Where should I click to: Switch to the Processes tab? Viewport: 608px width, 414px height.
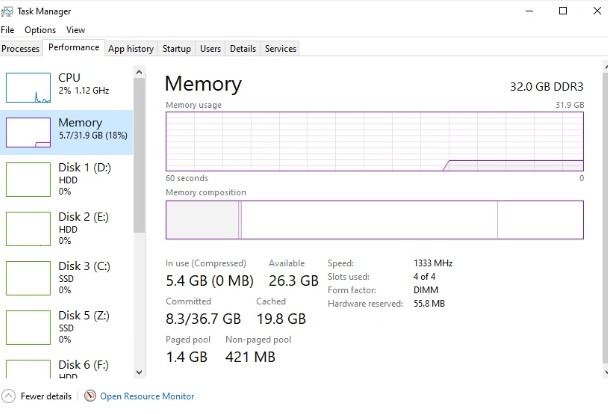pyautogui.click(x=21, y=48)
